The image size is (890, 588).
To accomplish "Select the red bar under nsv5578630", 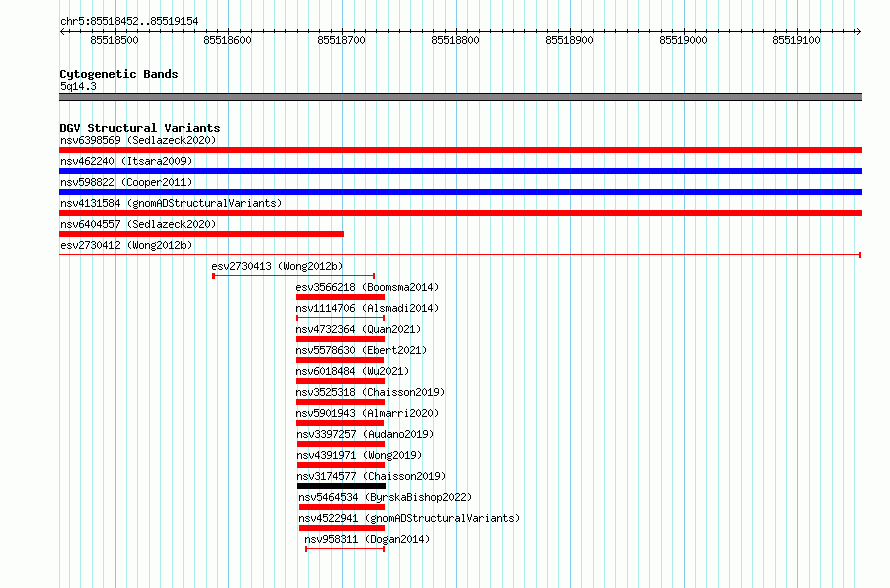I will pos(340,360).
